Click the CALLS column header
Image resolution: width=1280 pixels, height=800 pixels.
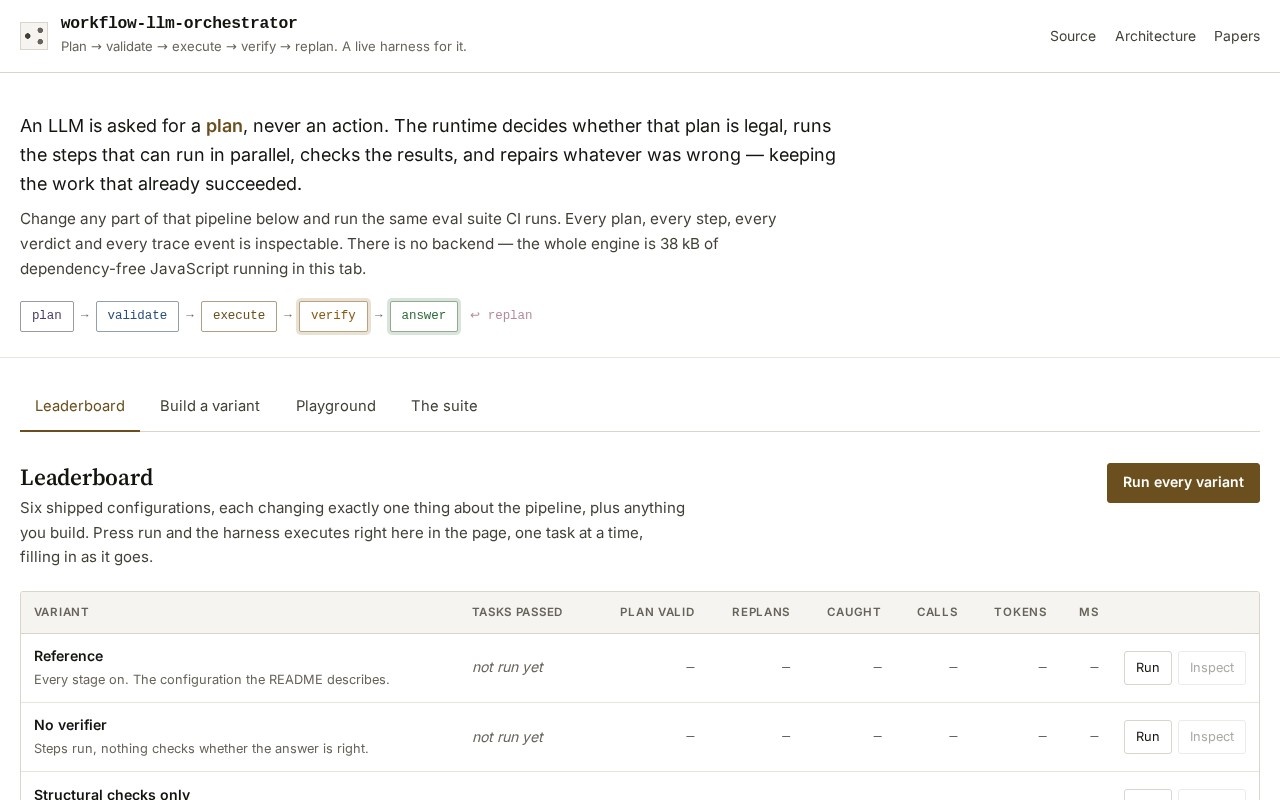click(937, 612)
